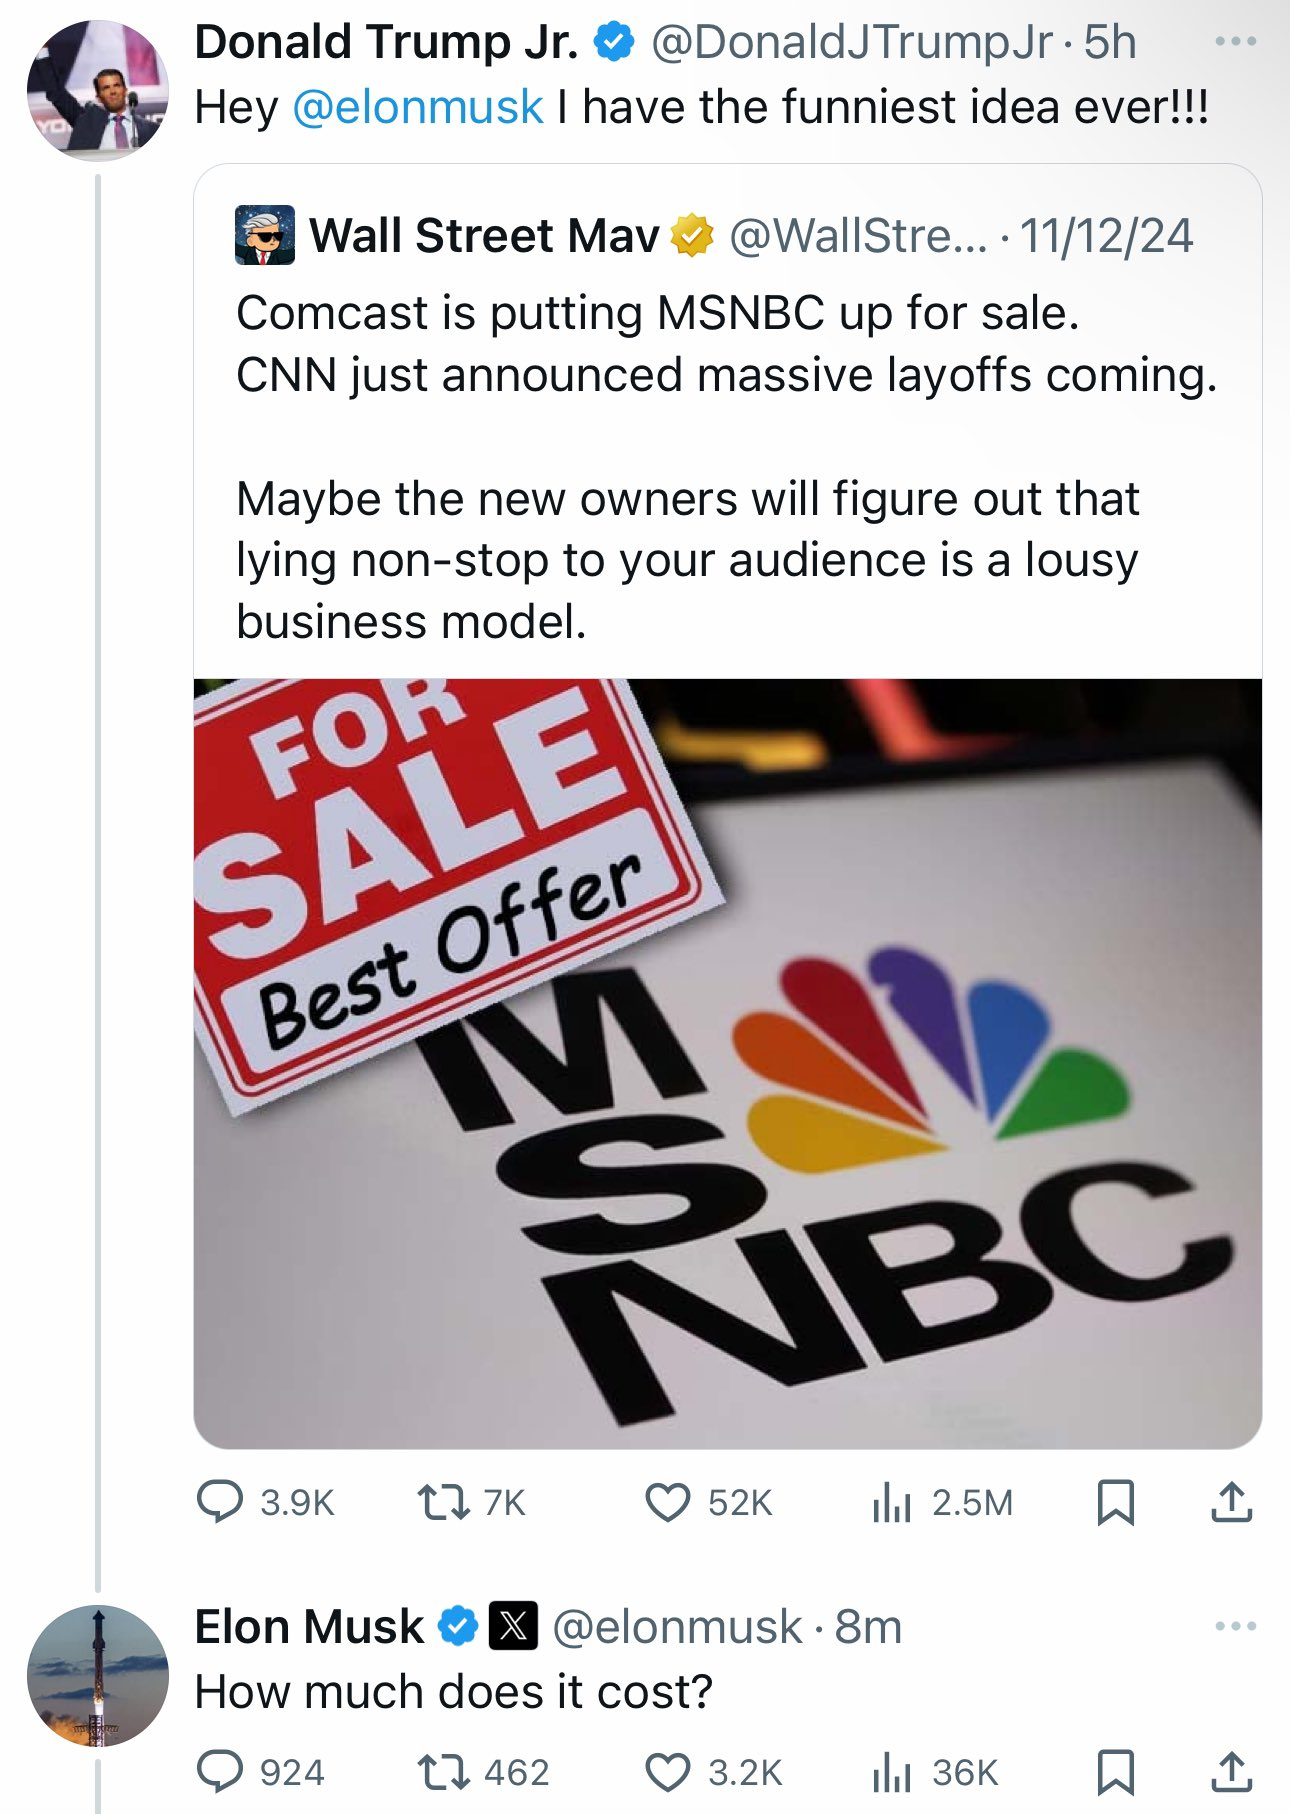Reply to Donald Trump Jr.'s tweet
The image size is (1290, 1814).
(x=220, y=1502)
